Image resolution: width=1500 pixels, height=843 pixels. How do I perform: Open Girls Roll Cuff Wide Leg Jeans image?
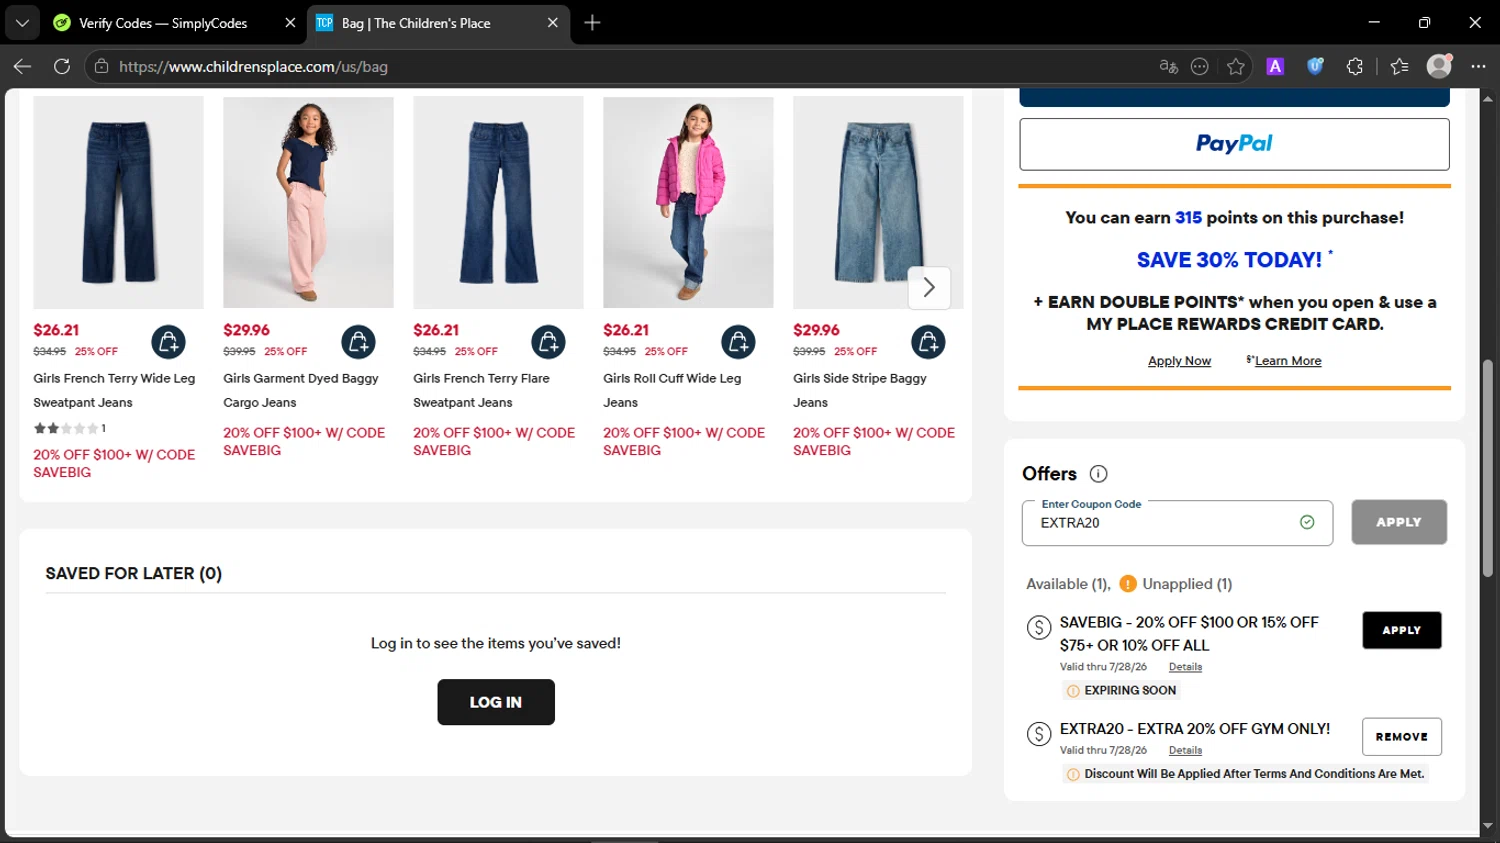pos(688,202)
